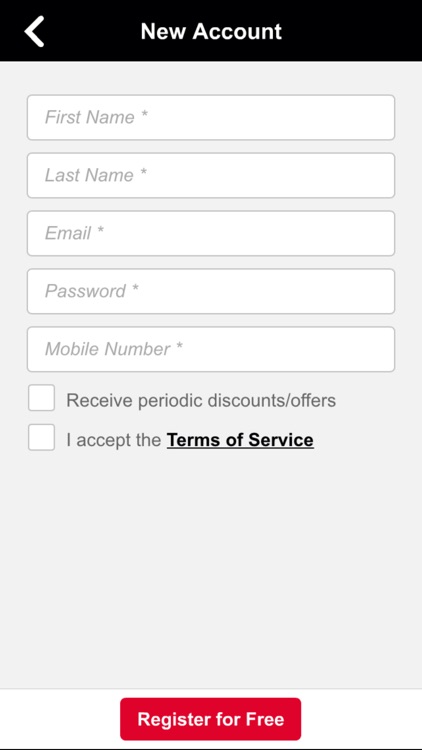
Task: Click the red Register for Free button
Action: tap(211, 719)
